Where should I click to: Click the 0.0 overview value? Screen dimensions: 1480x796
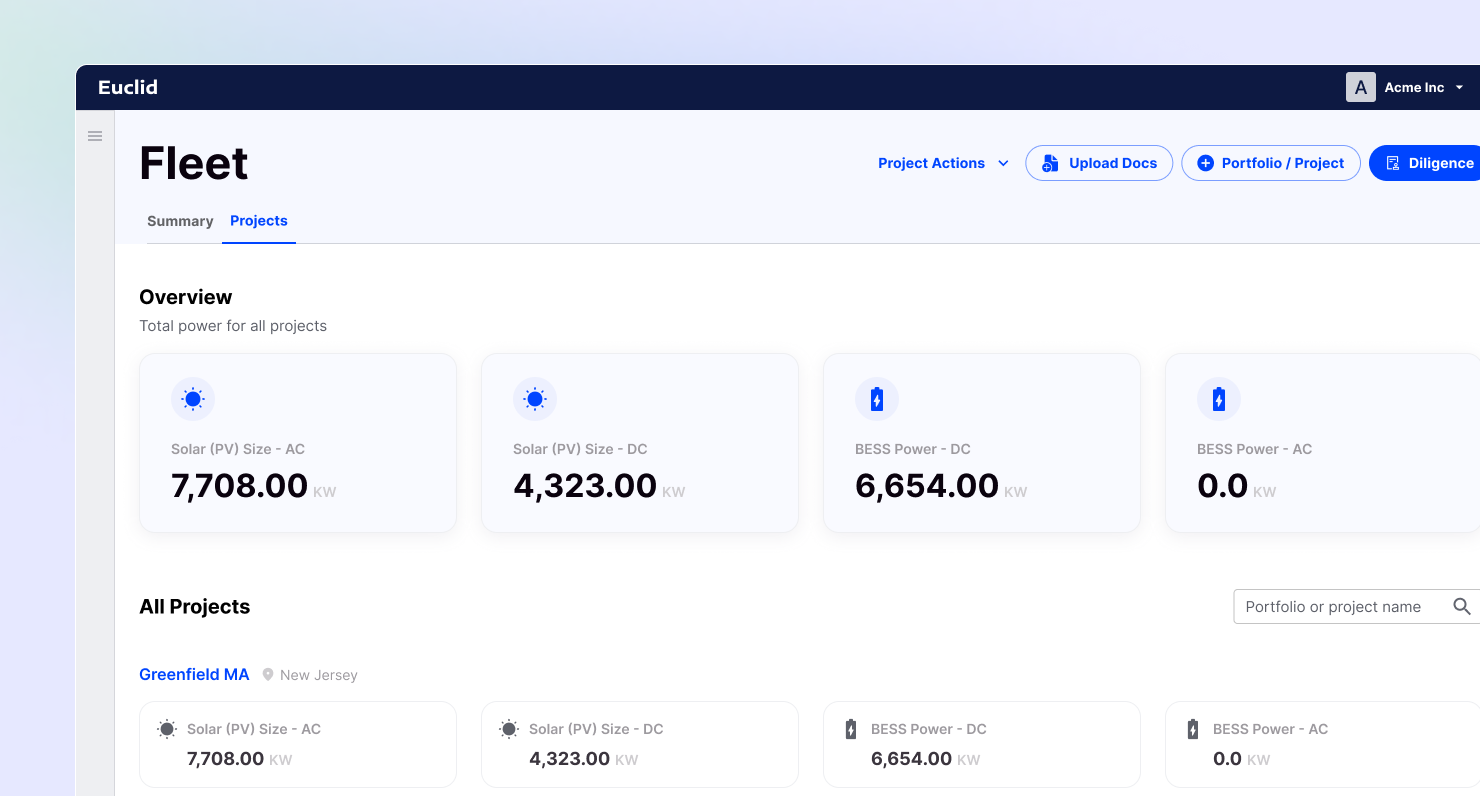click(1222, 485)
